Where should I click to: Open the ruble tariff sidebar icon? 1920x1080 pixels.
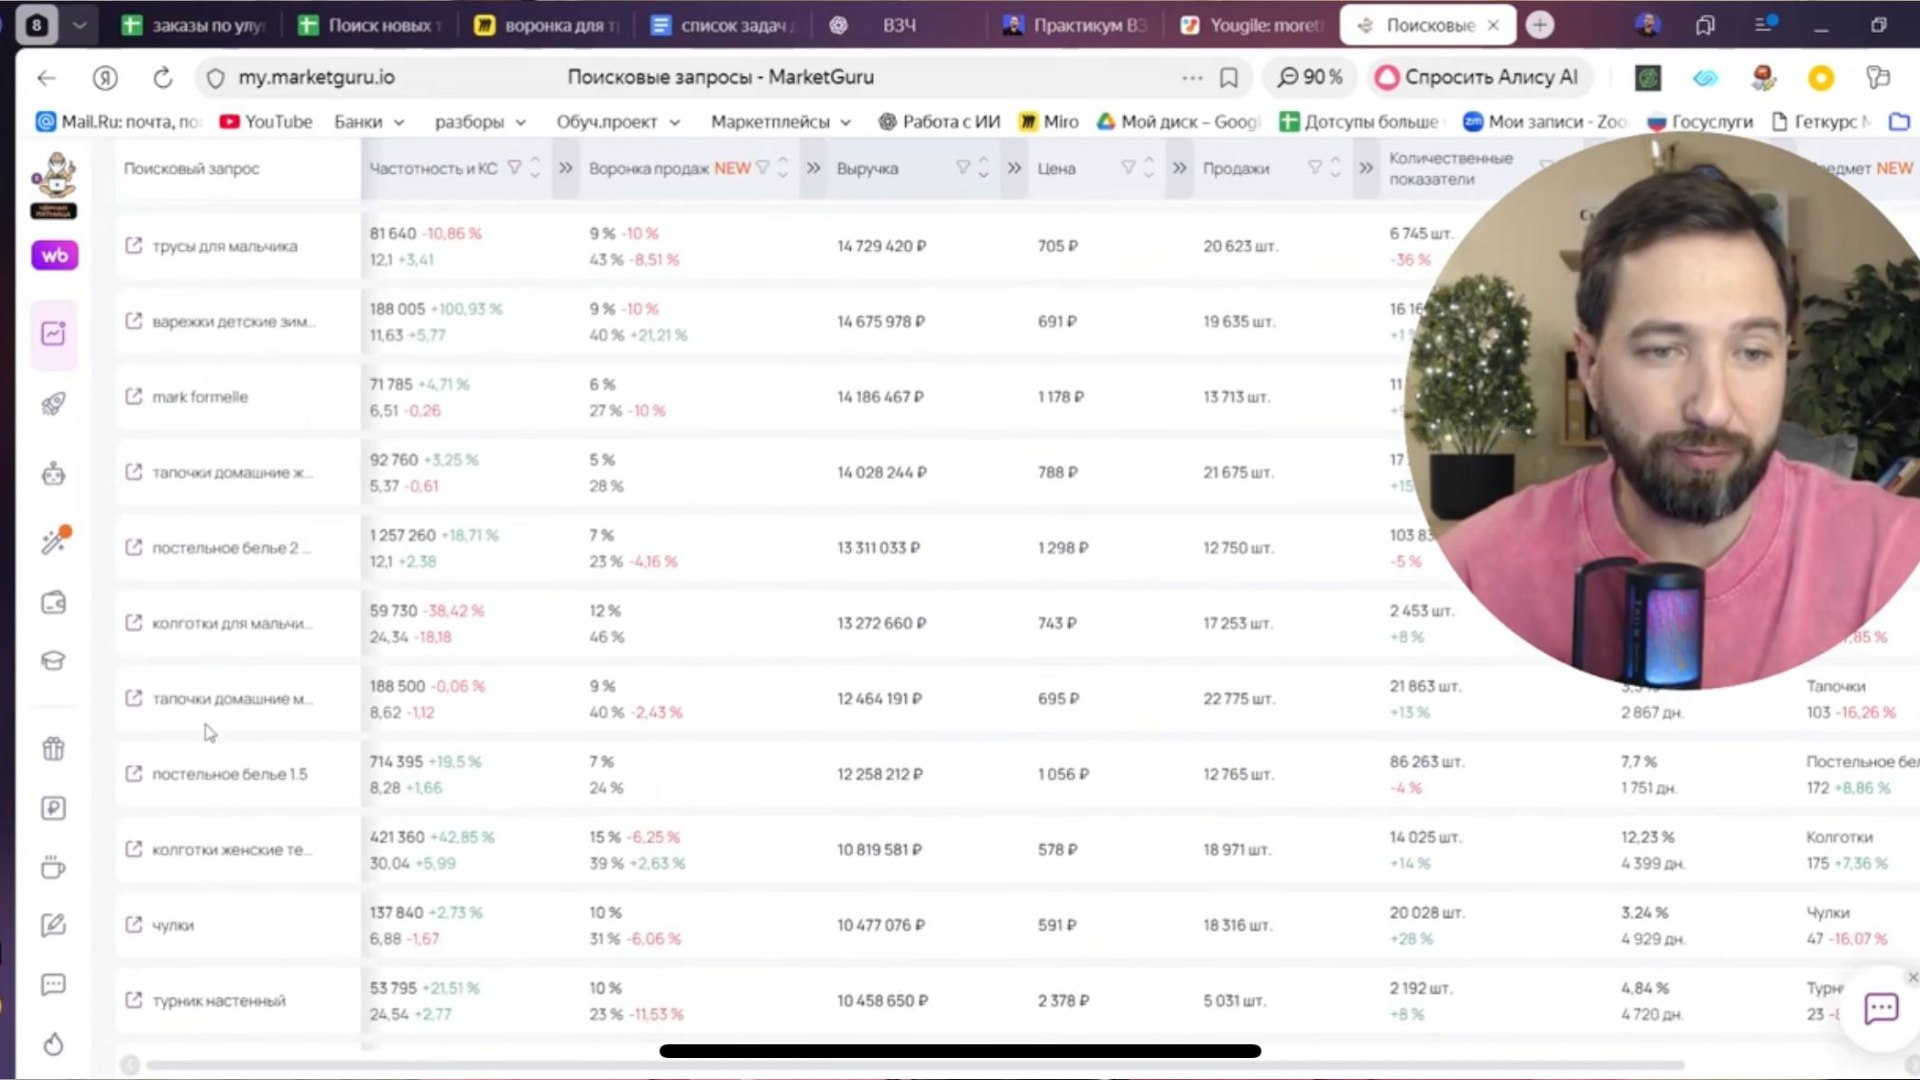point(54,808)
